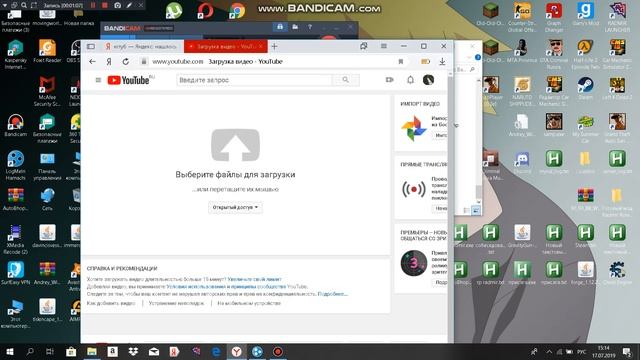This screenshot has height=360, width=640.
Task: Click the Bandicam red record taskbar icon
Action: (278, 351)
